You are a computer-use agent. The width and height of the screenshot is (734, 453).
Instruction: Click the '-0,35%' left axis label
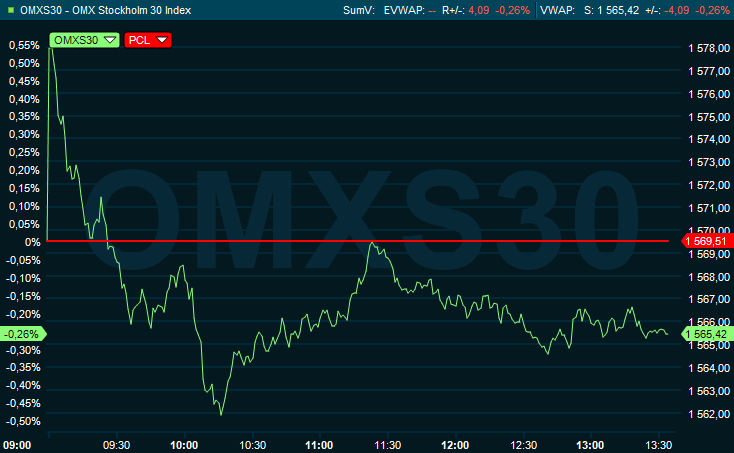23,368
